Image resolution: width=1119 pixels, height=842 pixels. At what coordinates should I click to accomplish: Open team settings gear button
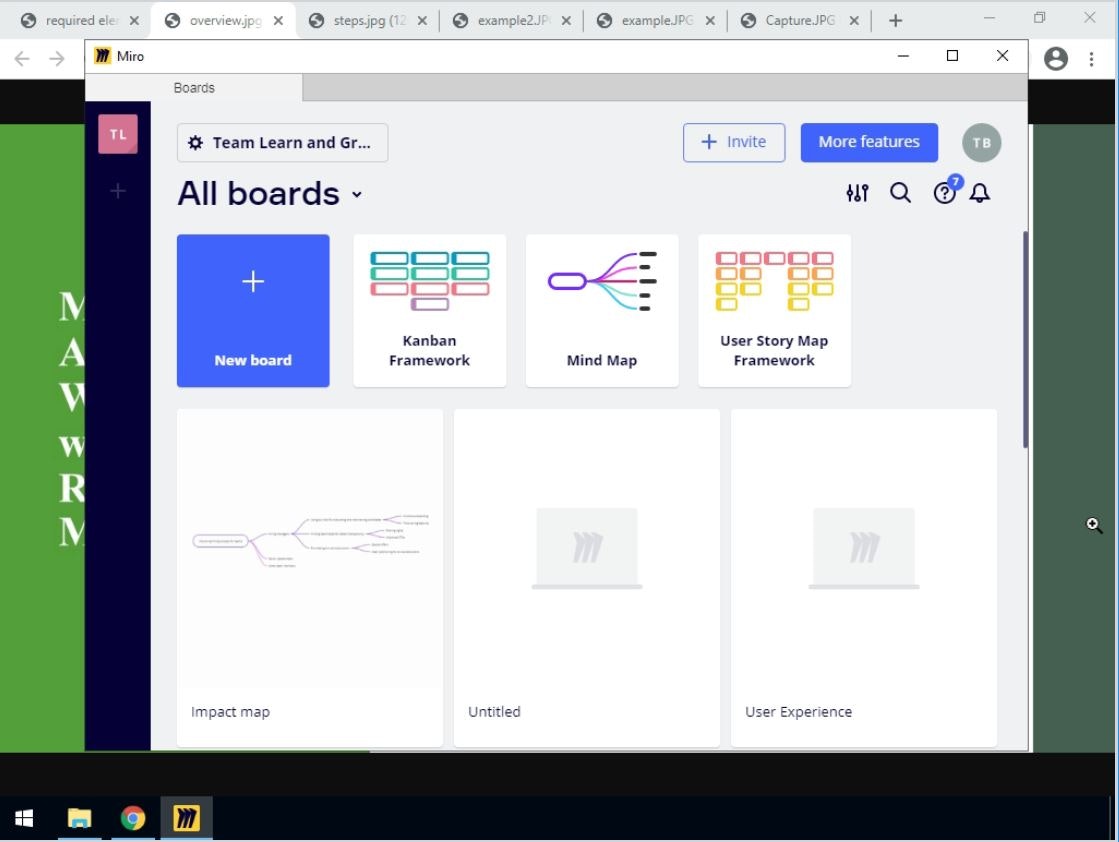283,143
